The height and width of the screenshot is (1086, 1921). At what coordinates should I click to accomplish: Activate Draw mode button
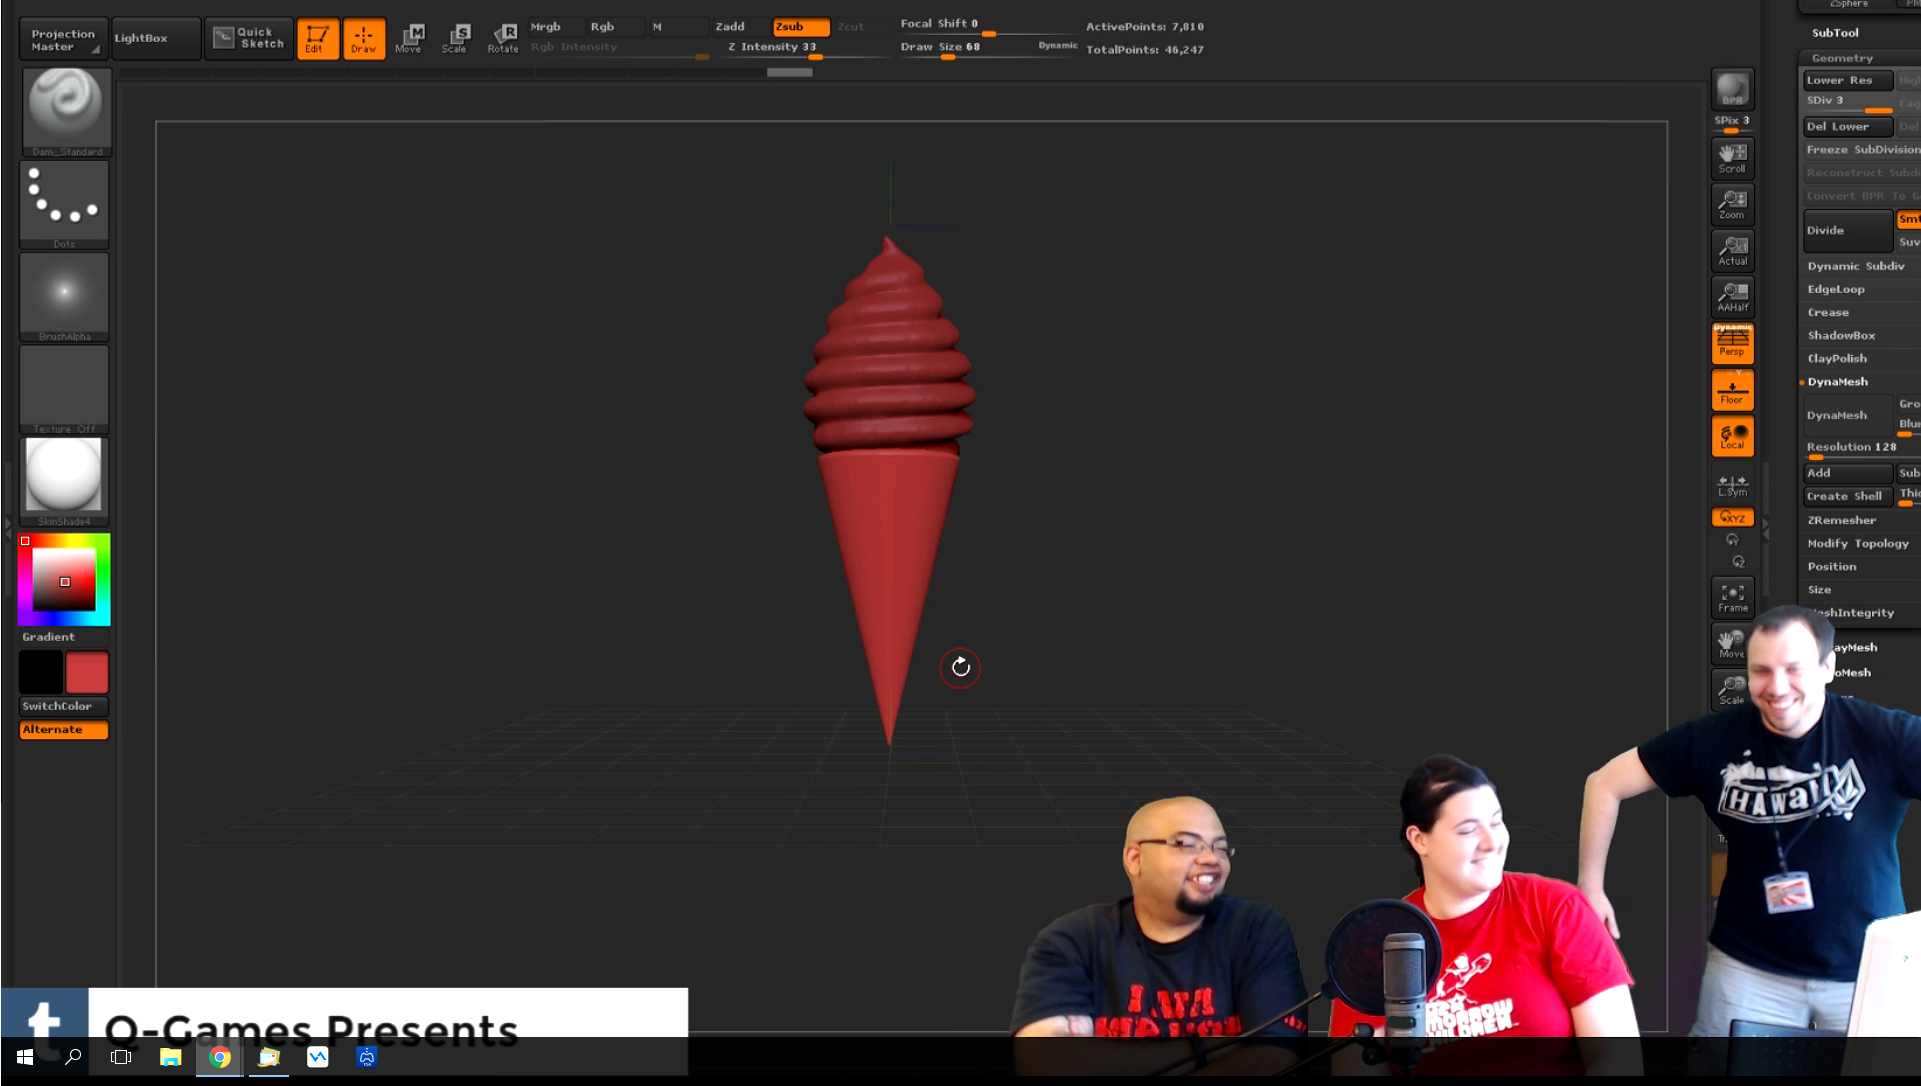(x=364, y=38)
